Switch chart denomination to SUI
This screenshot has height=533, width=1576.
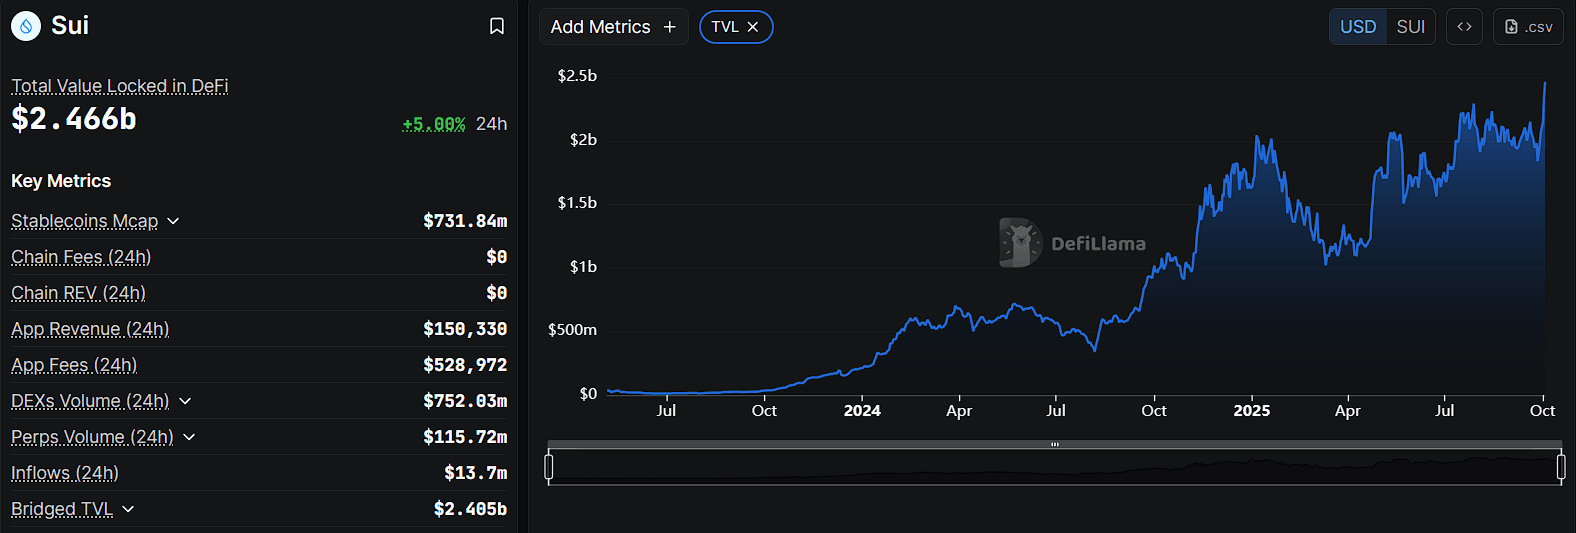[1410, 27]
